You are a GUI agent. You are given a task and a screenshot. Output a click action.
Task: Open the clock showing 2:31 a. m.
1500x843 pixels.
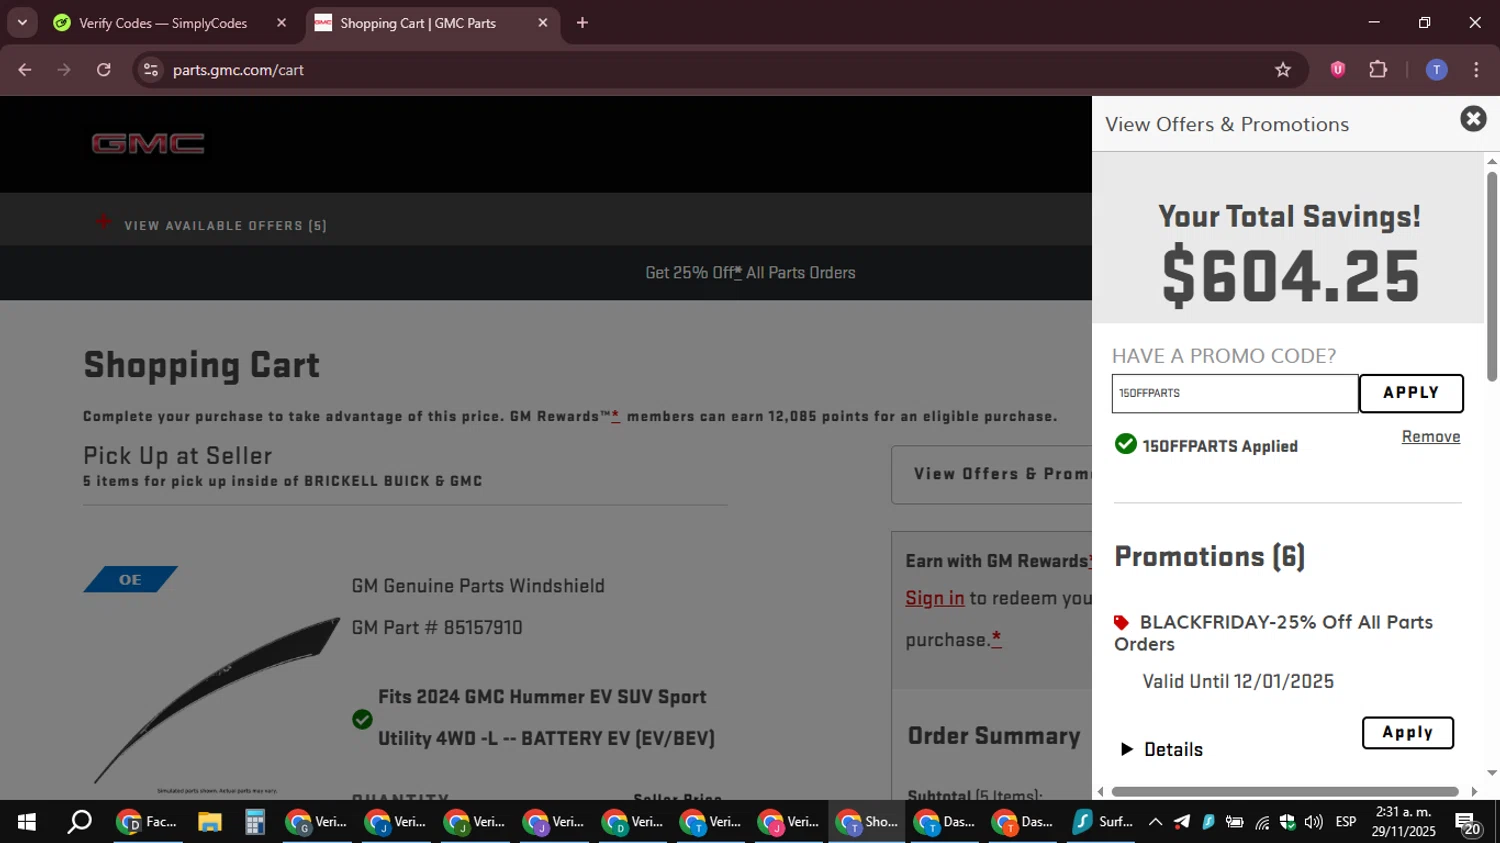[1403, 822]
